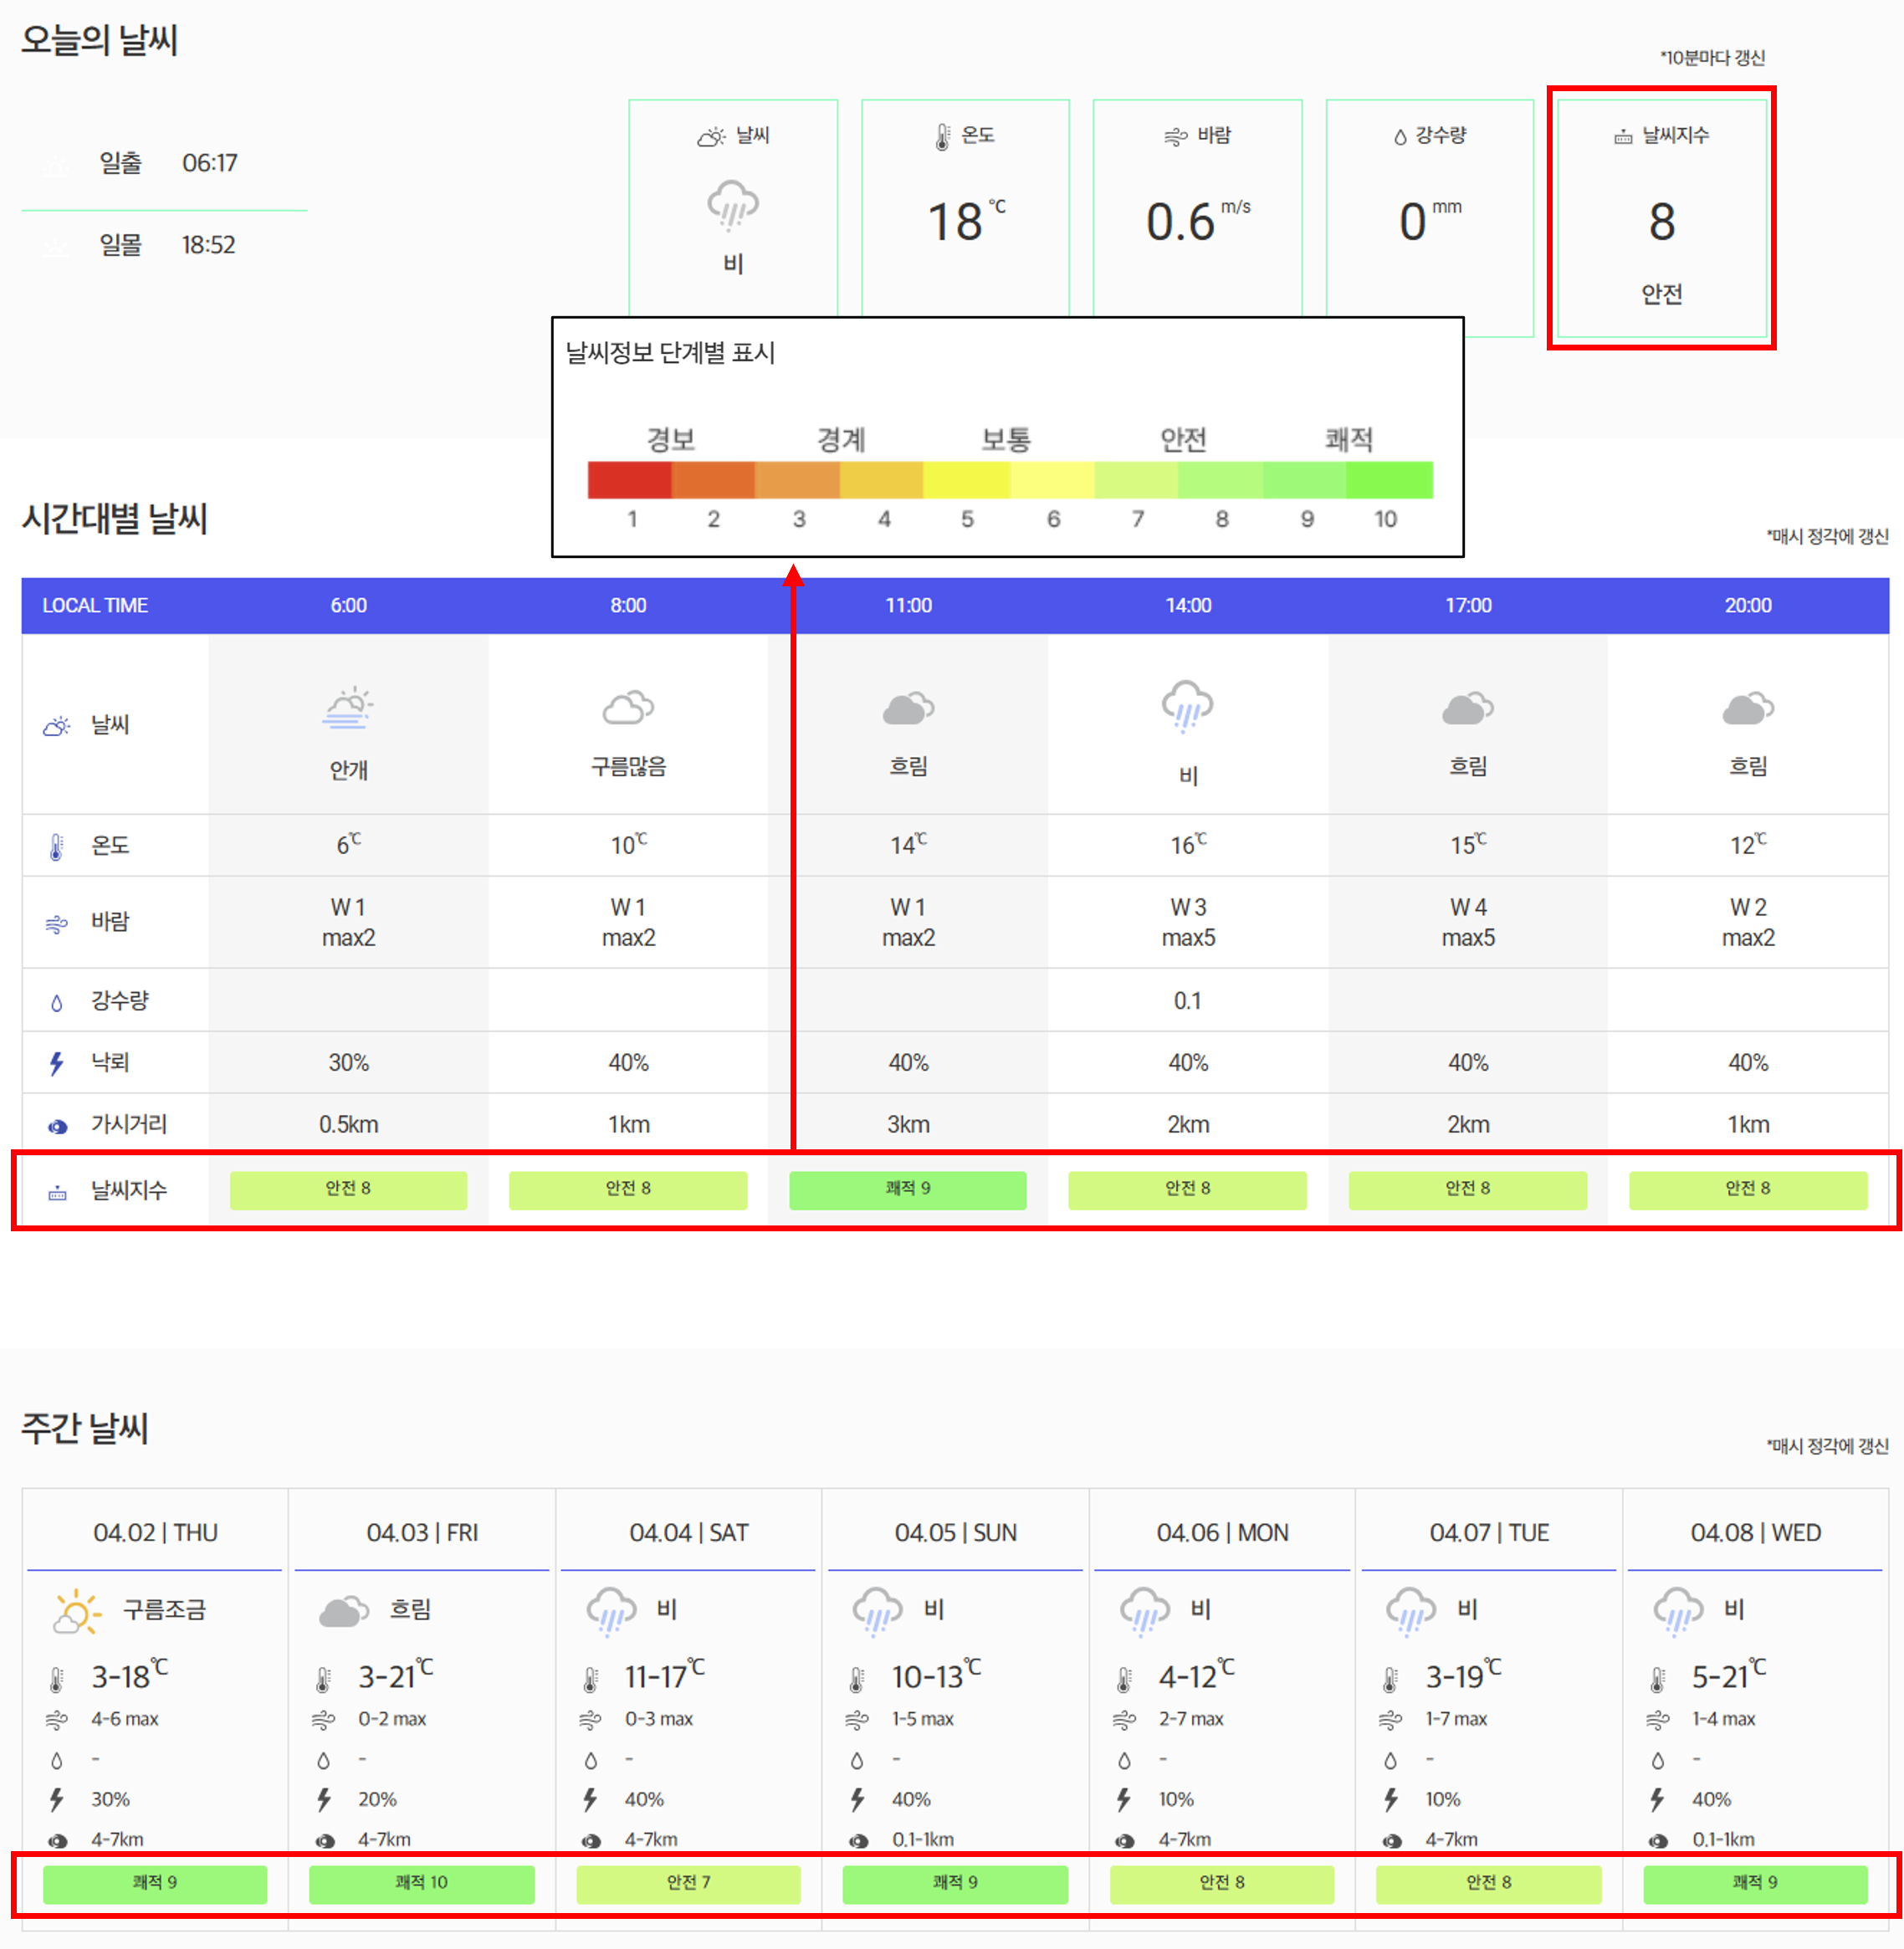Click the rain cloud icon in the 날씨 card
This screenshot has width=1904, height=1949.
point(732,205)
